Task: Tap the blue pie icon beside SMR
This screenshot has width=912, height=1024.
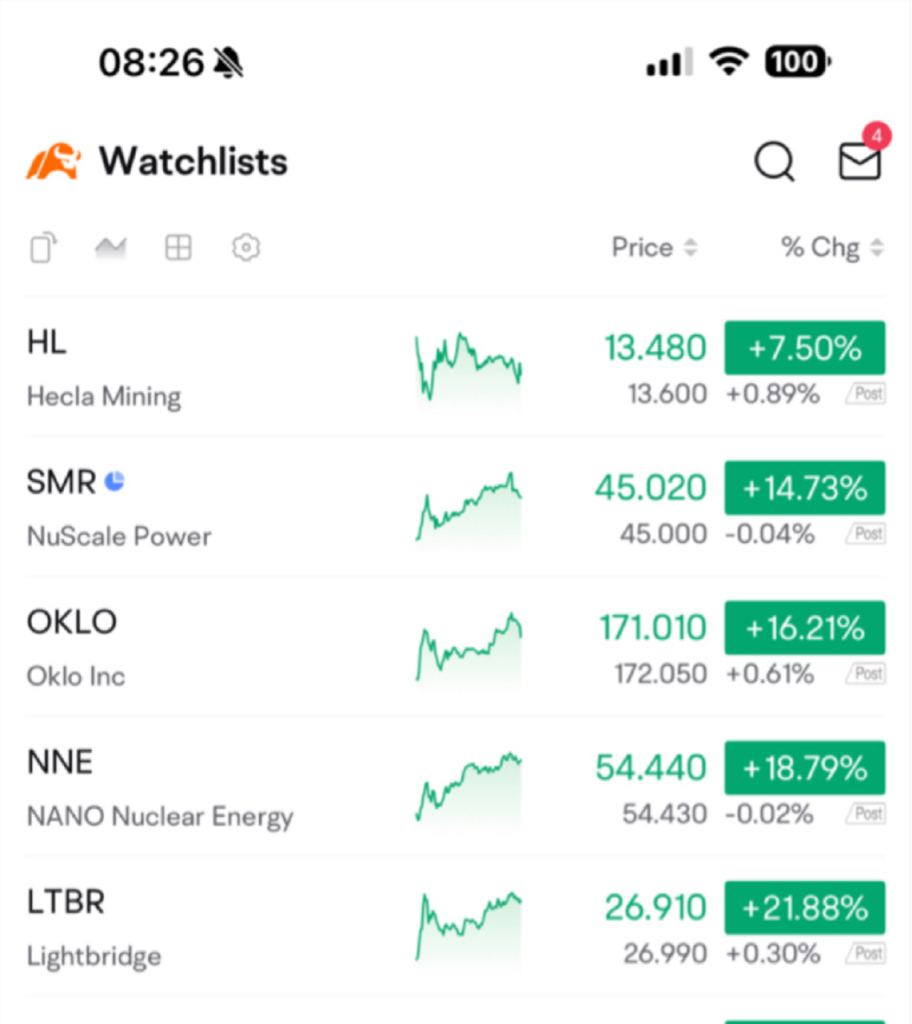Action: 115,481
